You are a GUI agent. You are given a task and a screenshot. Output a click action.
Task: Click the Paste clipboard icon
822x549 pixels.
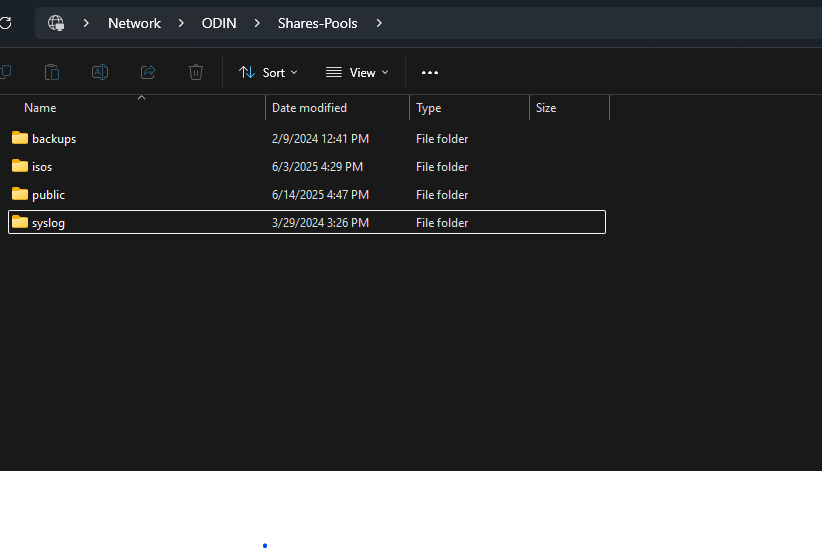point(52,72)
